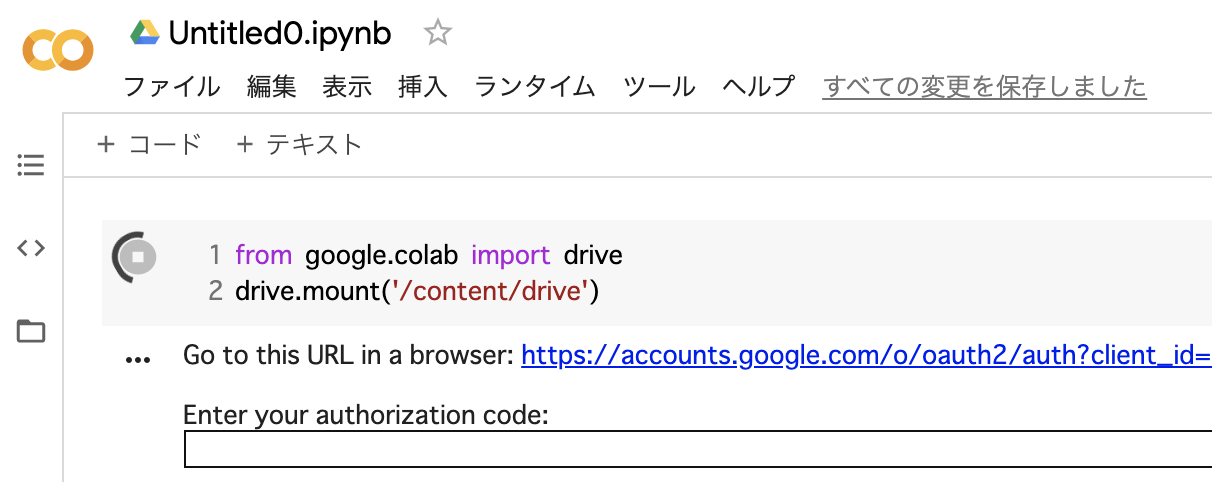Click the Google Drive icon beside title
Image resolution: width=1212 pixels, height=482 pixels.
[145, 34]
